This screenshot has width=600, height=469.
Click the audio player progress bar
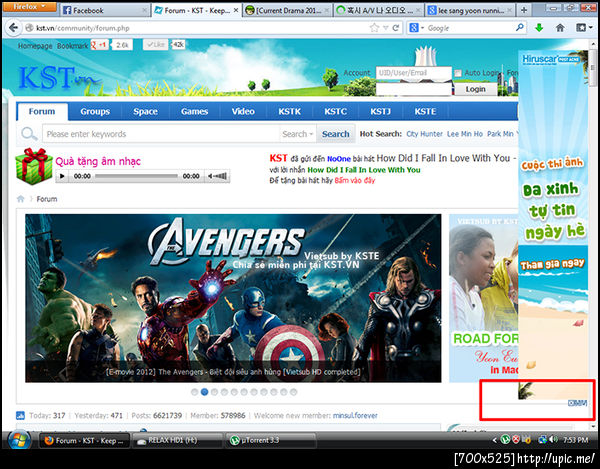pyautogui.click(x=137, y=176)
